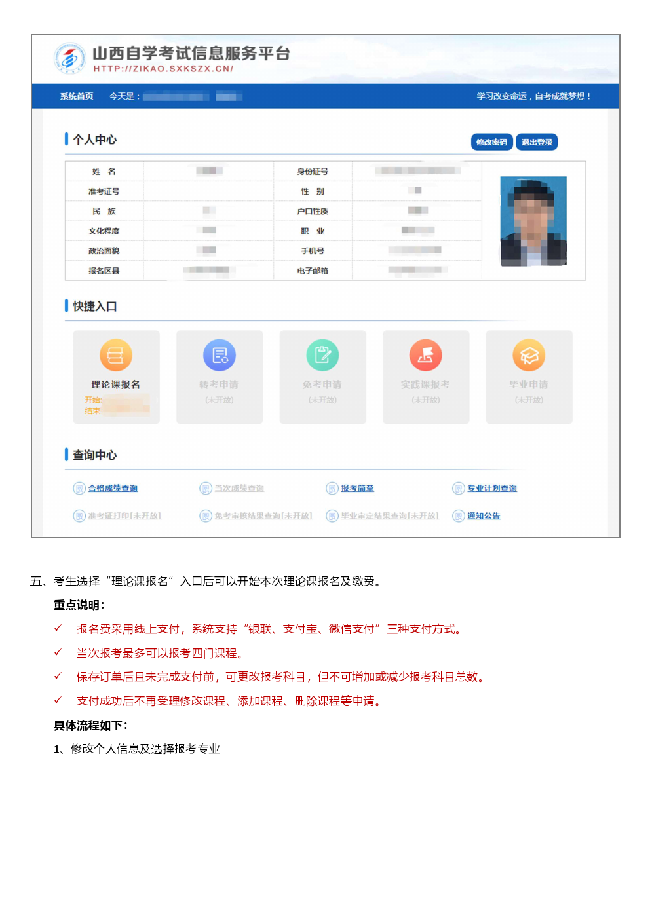Open the 报考简章 link
The width and height of the screenshot is (650, 919).
tap(357, 488)
